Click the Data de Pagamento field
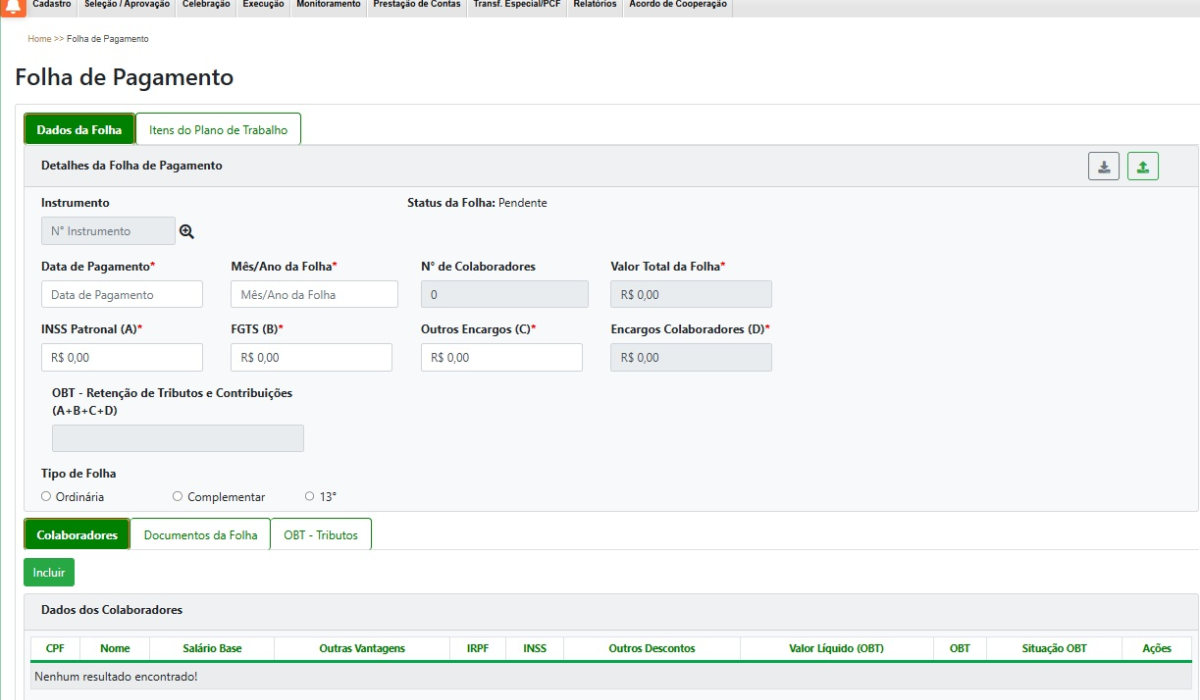This screenshot has height=700, width=1200. click(122, 295)
